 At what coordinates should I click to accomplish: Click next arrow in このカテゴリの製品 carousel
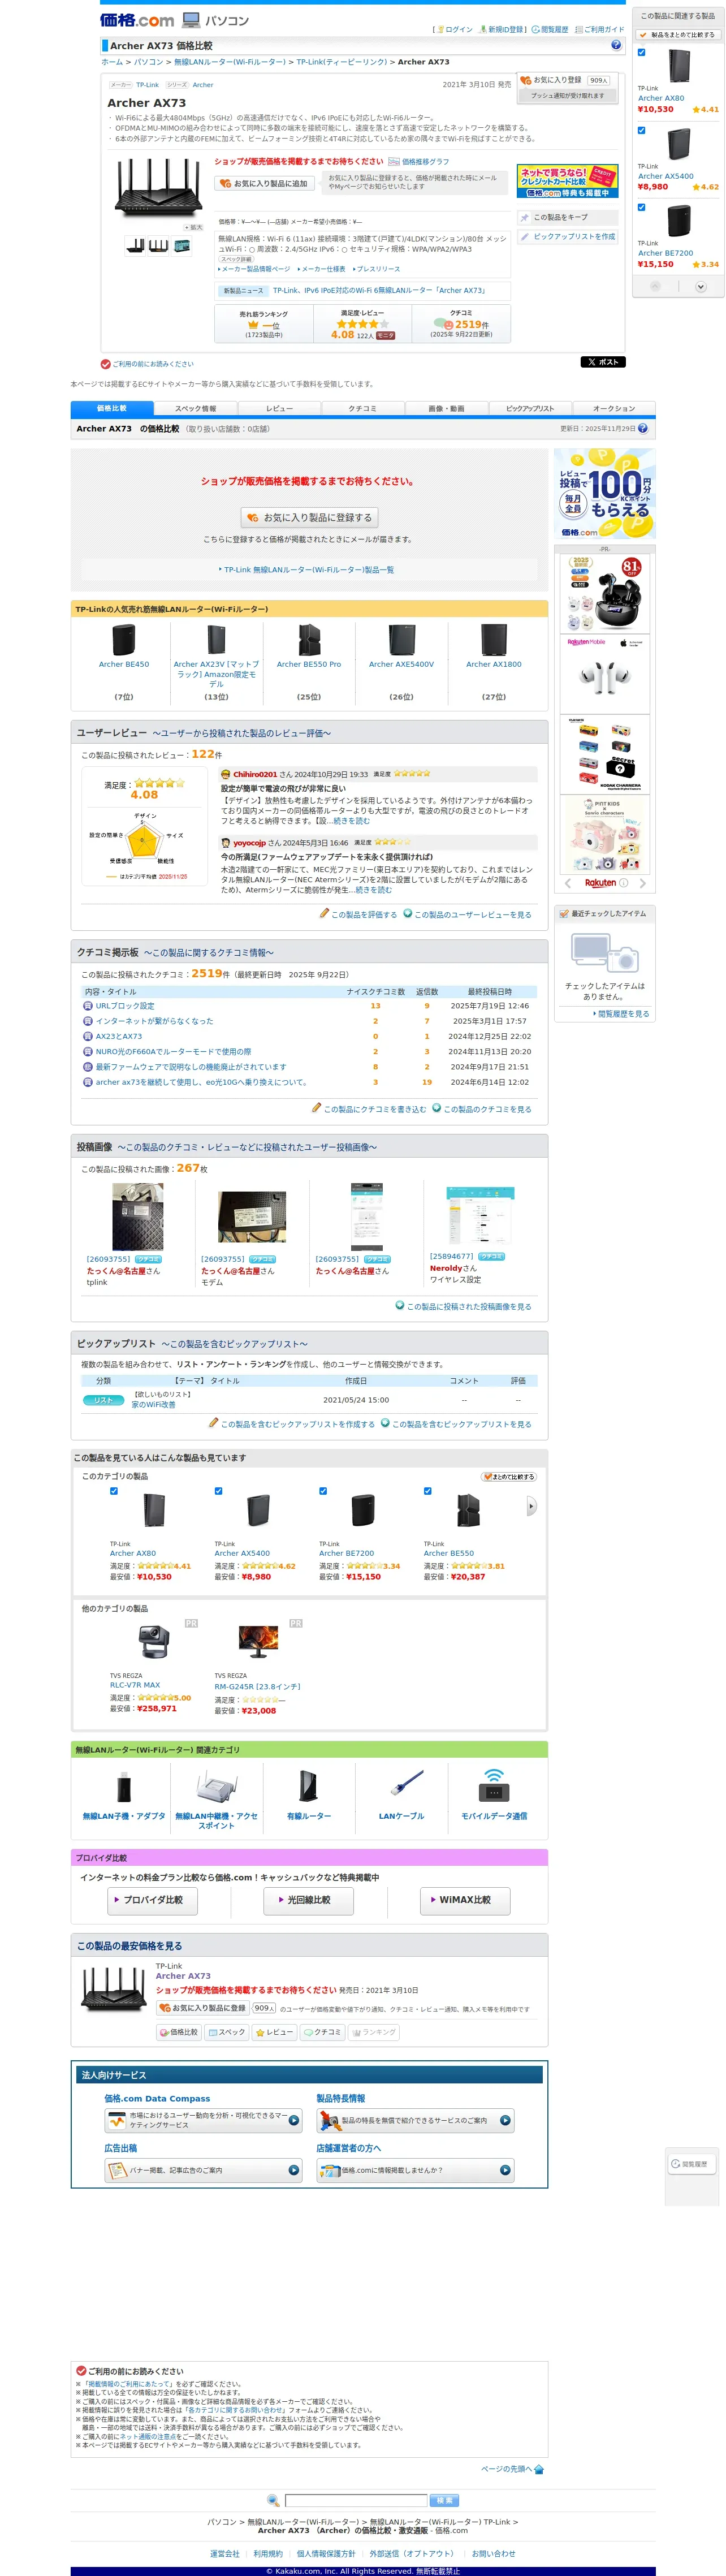pyautogui.click(x=531, y=1505)
